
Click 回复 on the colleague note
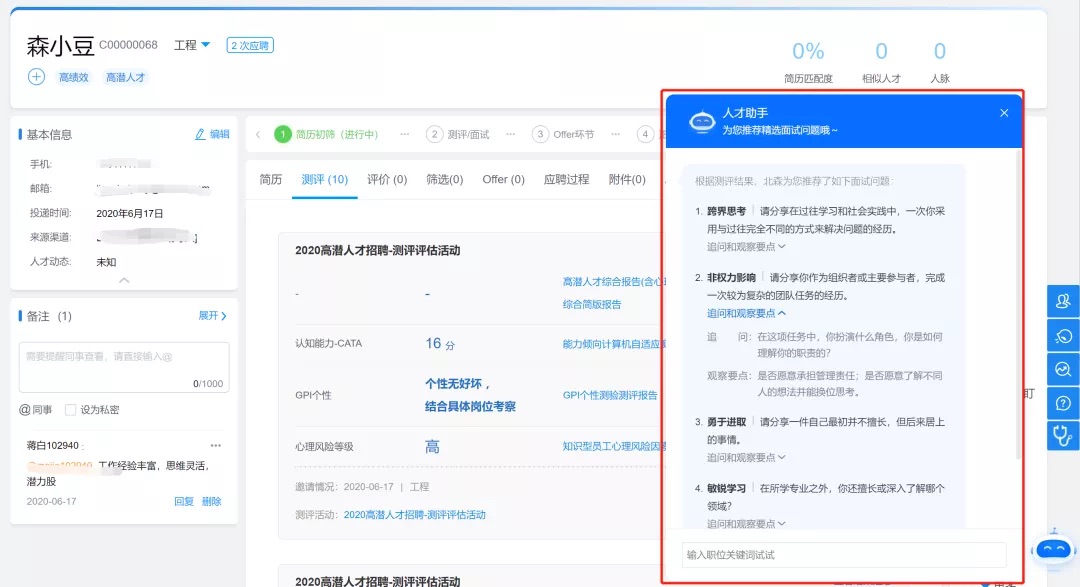point(184,501)
